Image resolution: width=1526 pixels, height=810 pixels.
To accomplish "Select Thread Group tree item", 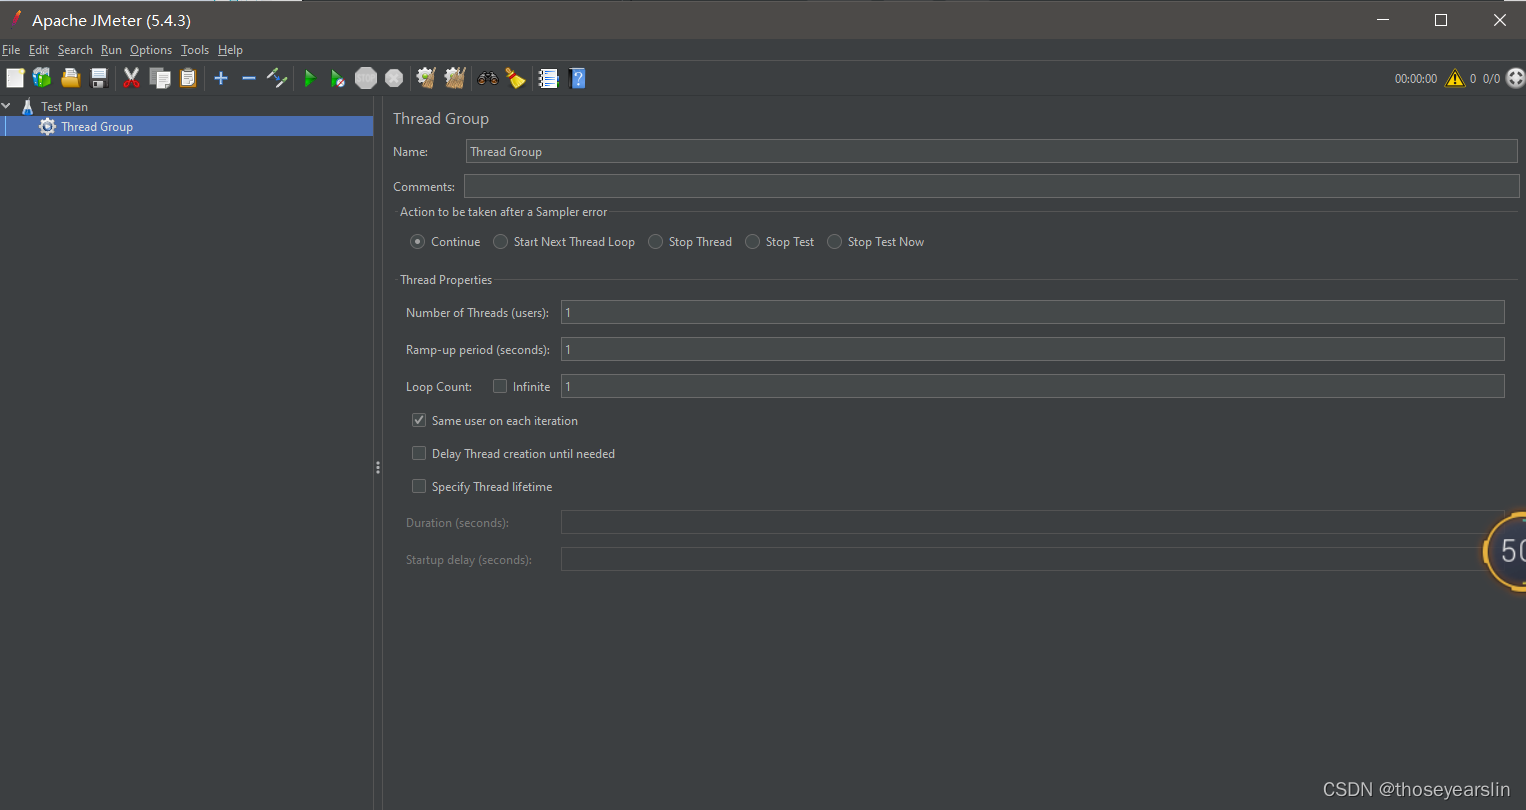I will tap(97, 126).
